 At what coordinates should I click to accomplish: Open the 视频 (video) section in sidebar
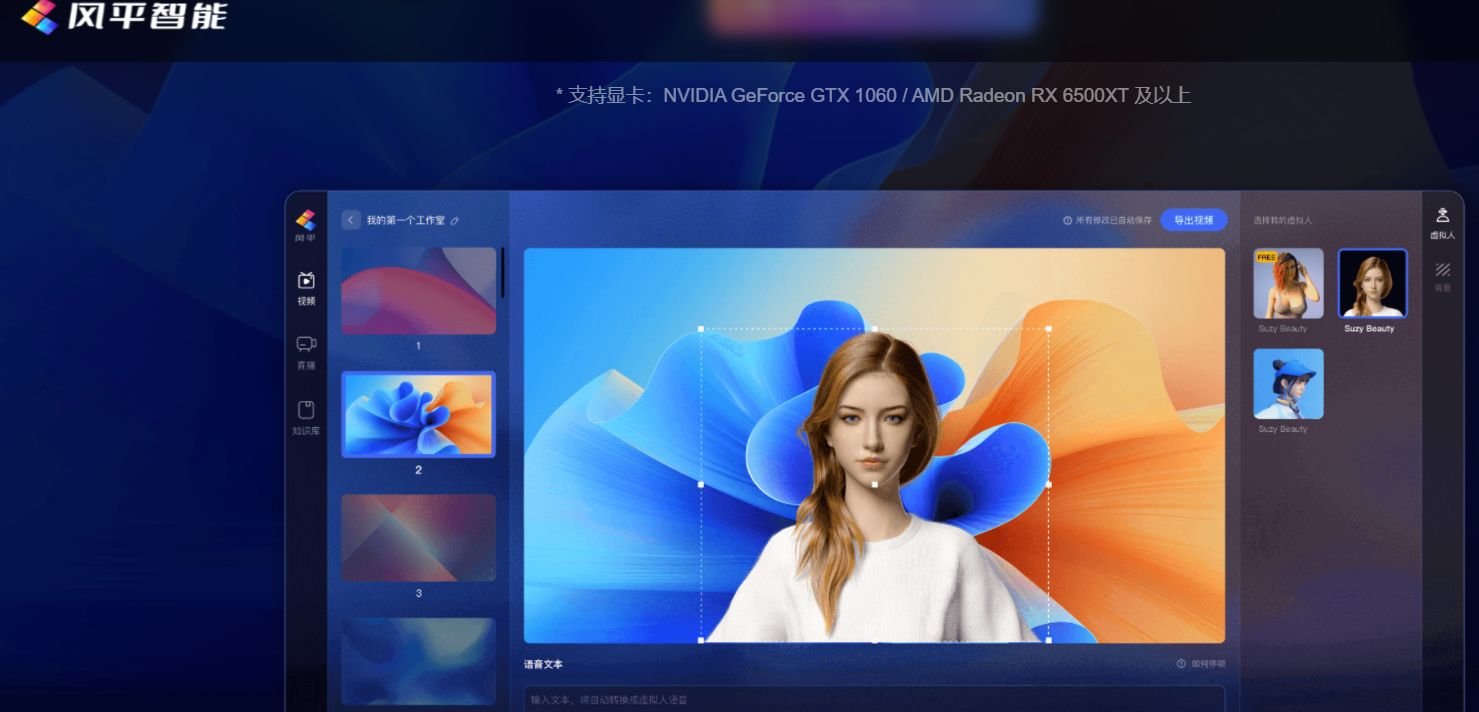coord(306,287)
